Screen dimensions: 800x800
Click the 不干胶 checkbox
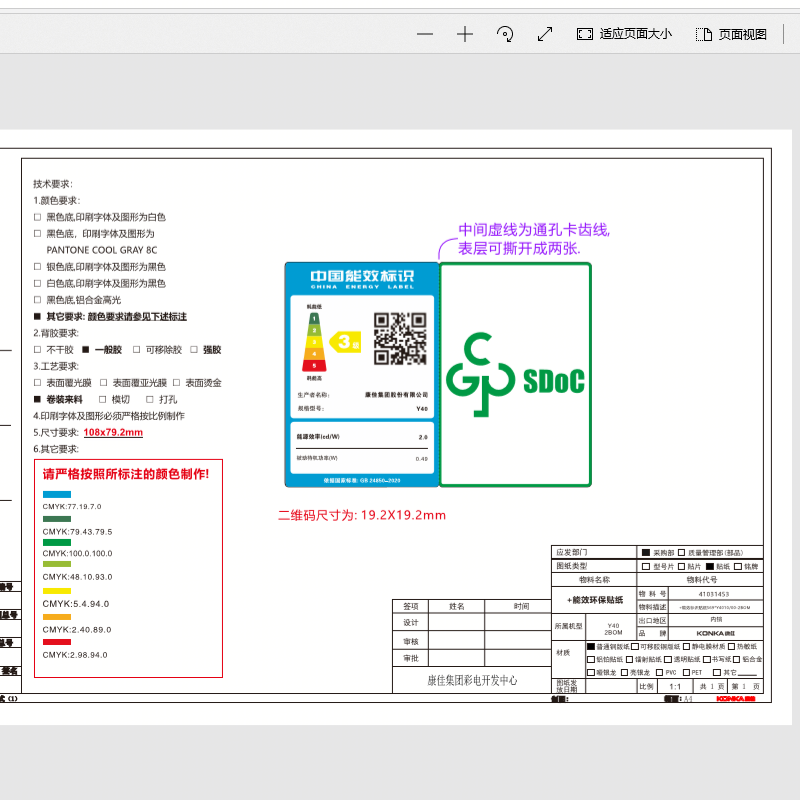[x=37, y=349]
